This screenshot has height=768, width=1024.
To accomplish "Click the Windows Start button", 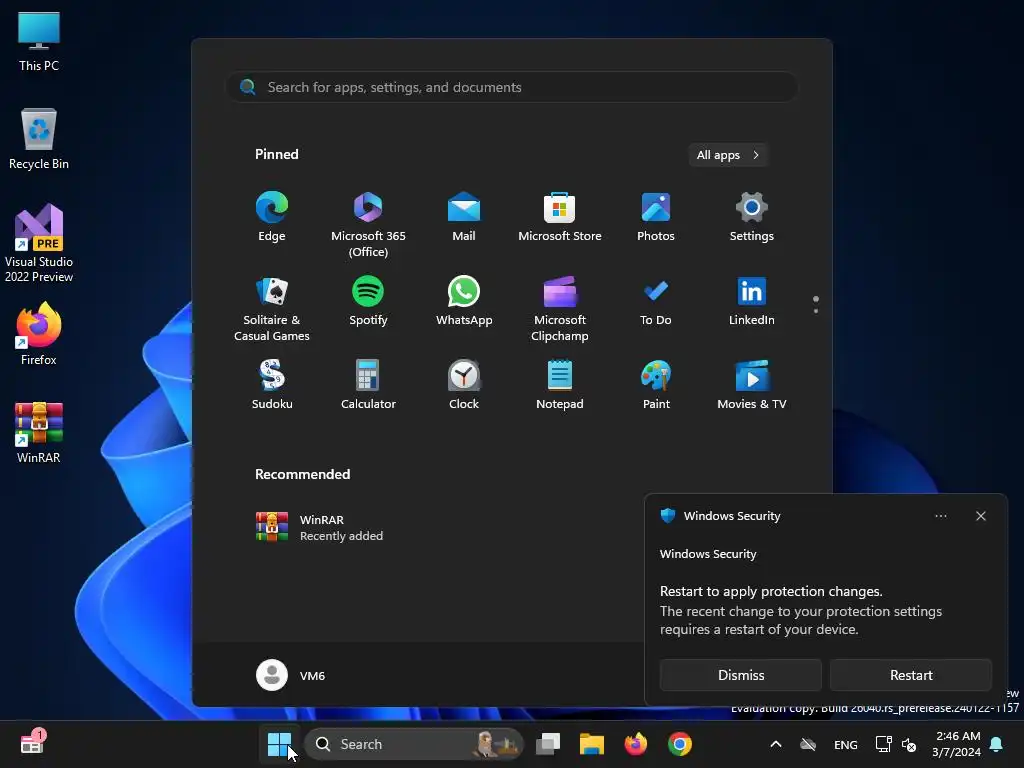I will pyautogui.click(x=280, y=744).
